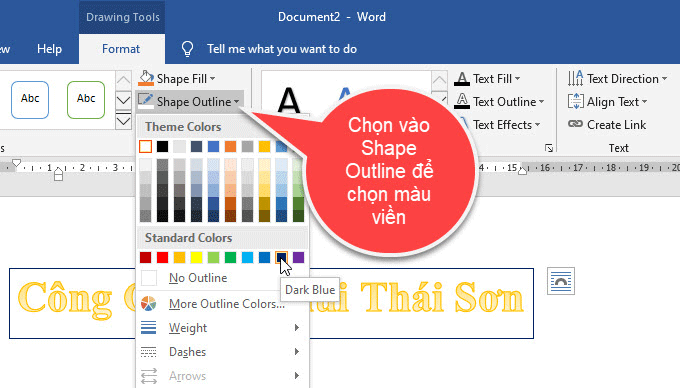This screenshot has height=388, width=680.
Task: Select the Purple standard color swatch
Action: pos(298,258)
